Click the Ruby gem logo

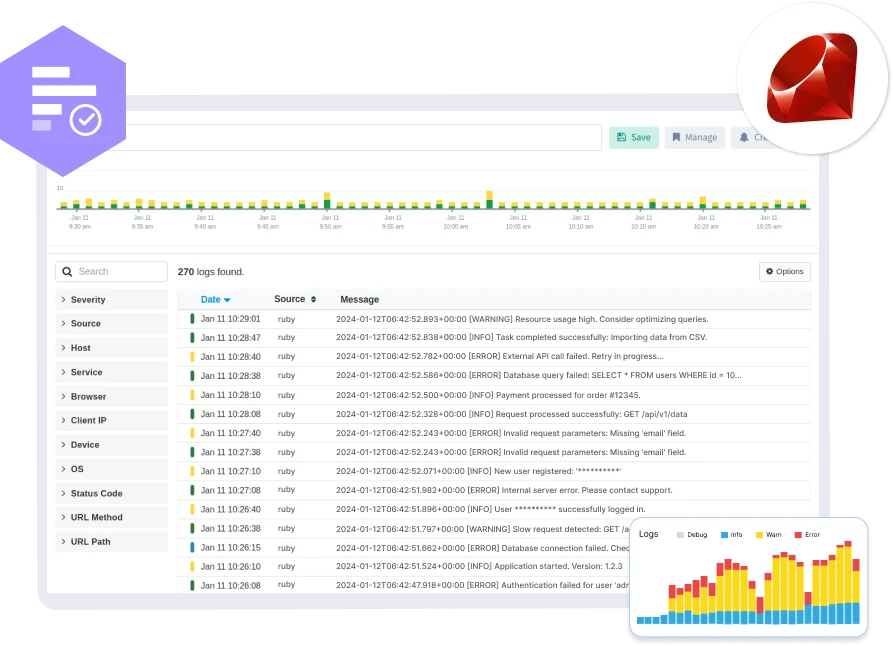[x=812, y=78]
